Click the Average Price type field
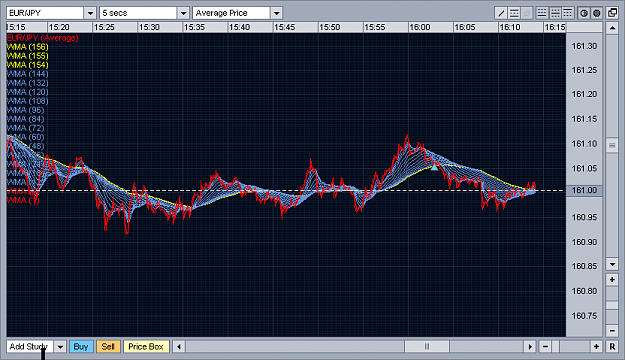 click(232, 13)
